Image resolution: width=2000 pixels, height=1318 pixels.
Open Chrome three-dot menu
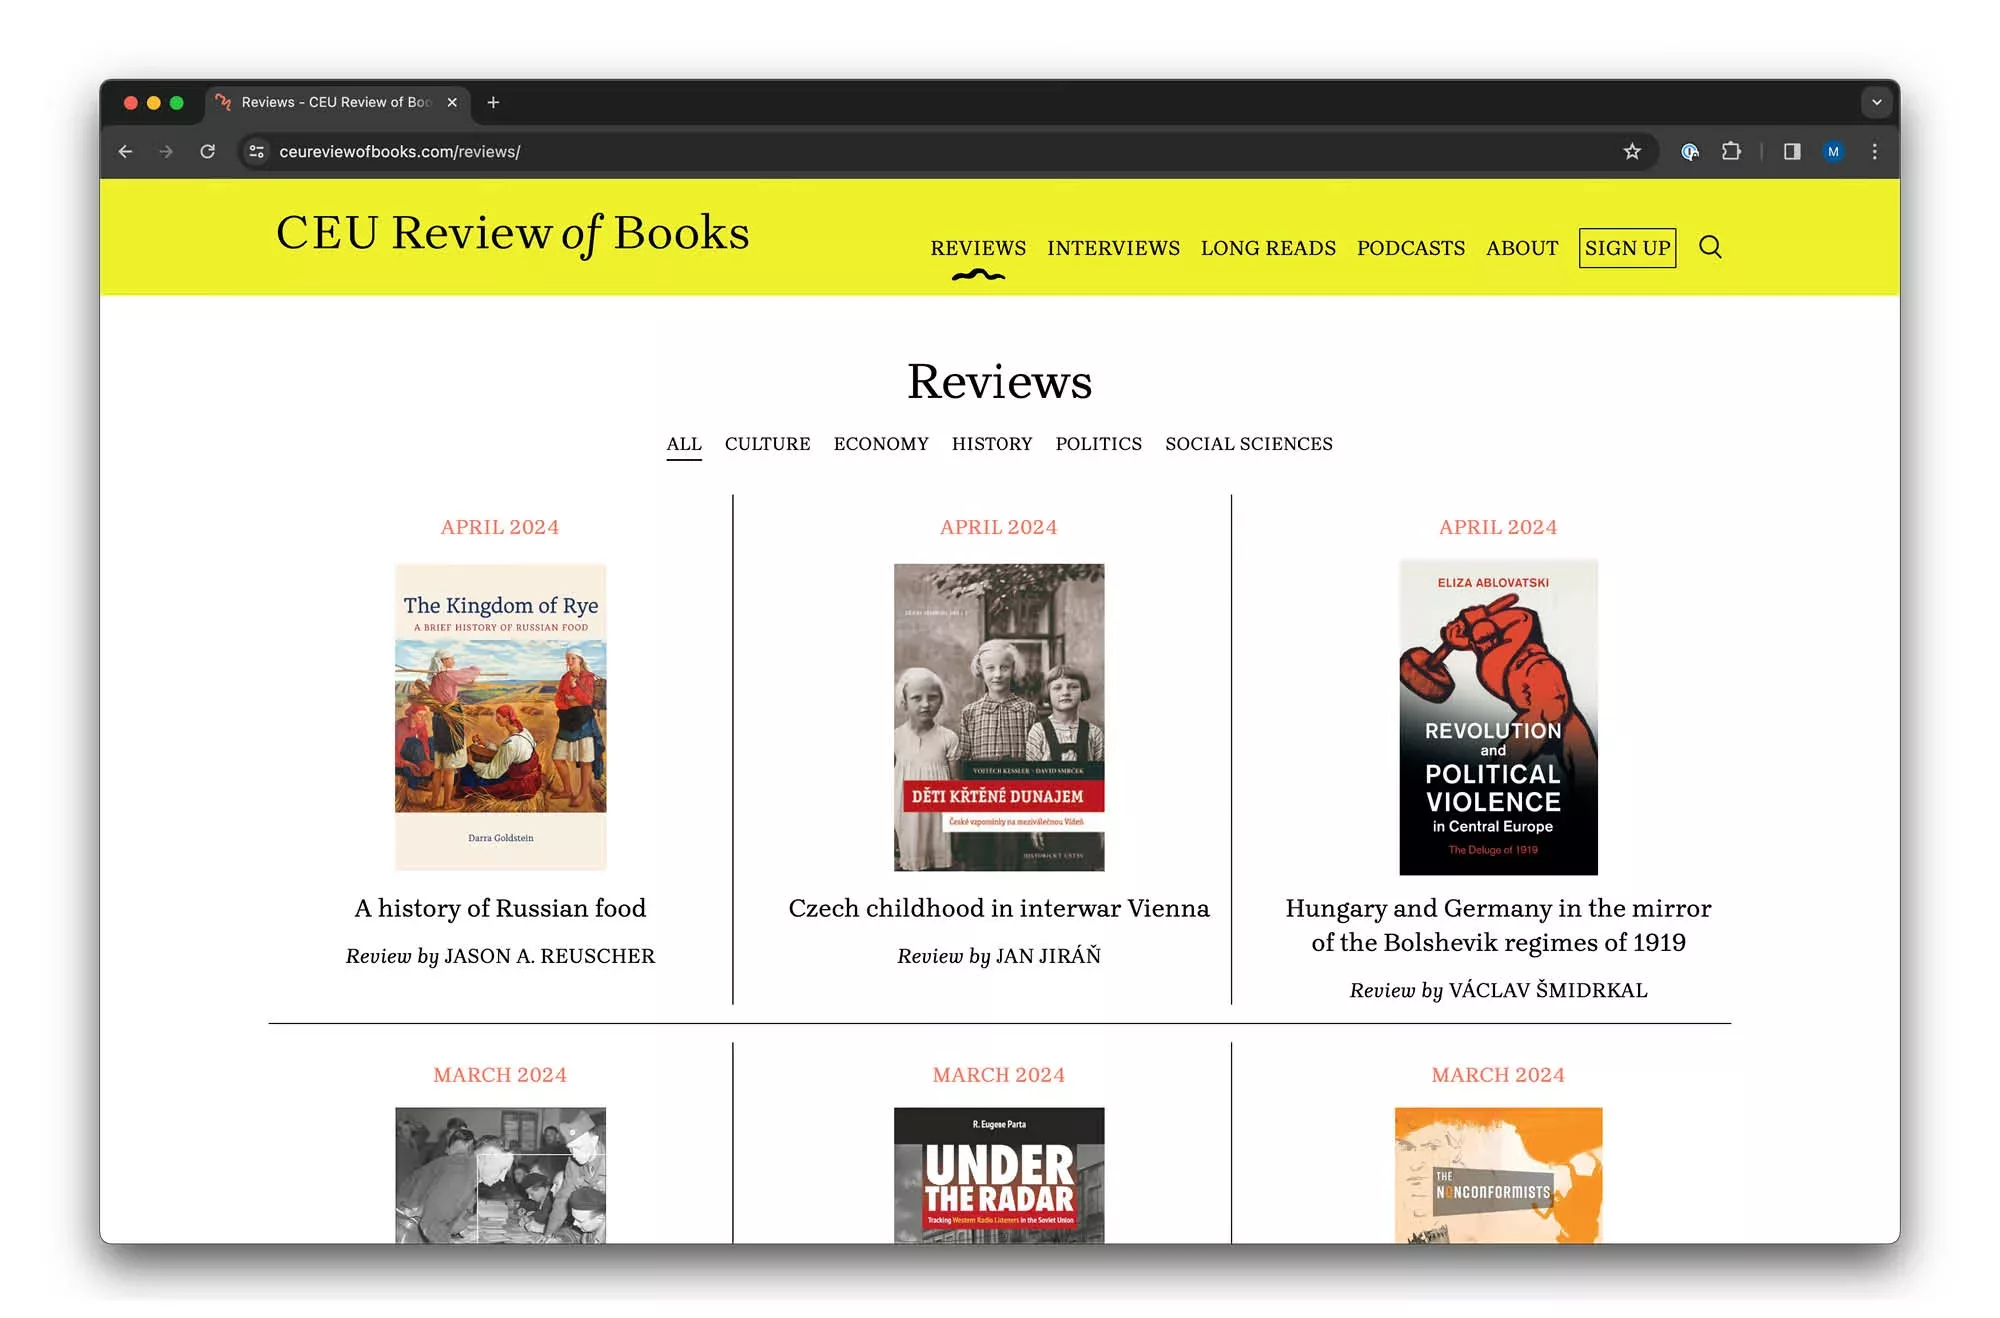pyautogui.click(x=1875, y=151)
